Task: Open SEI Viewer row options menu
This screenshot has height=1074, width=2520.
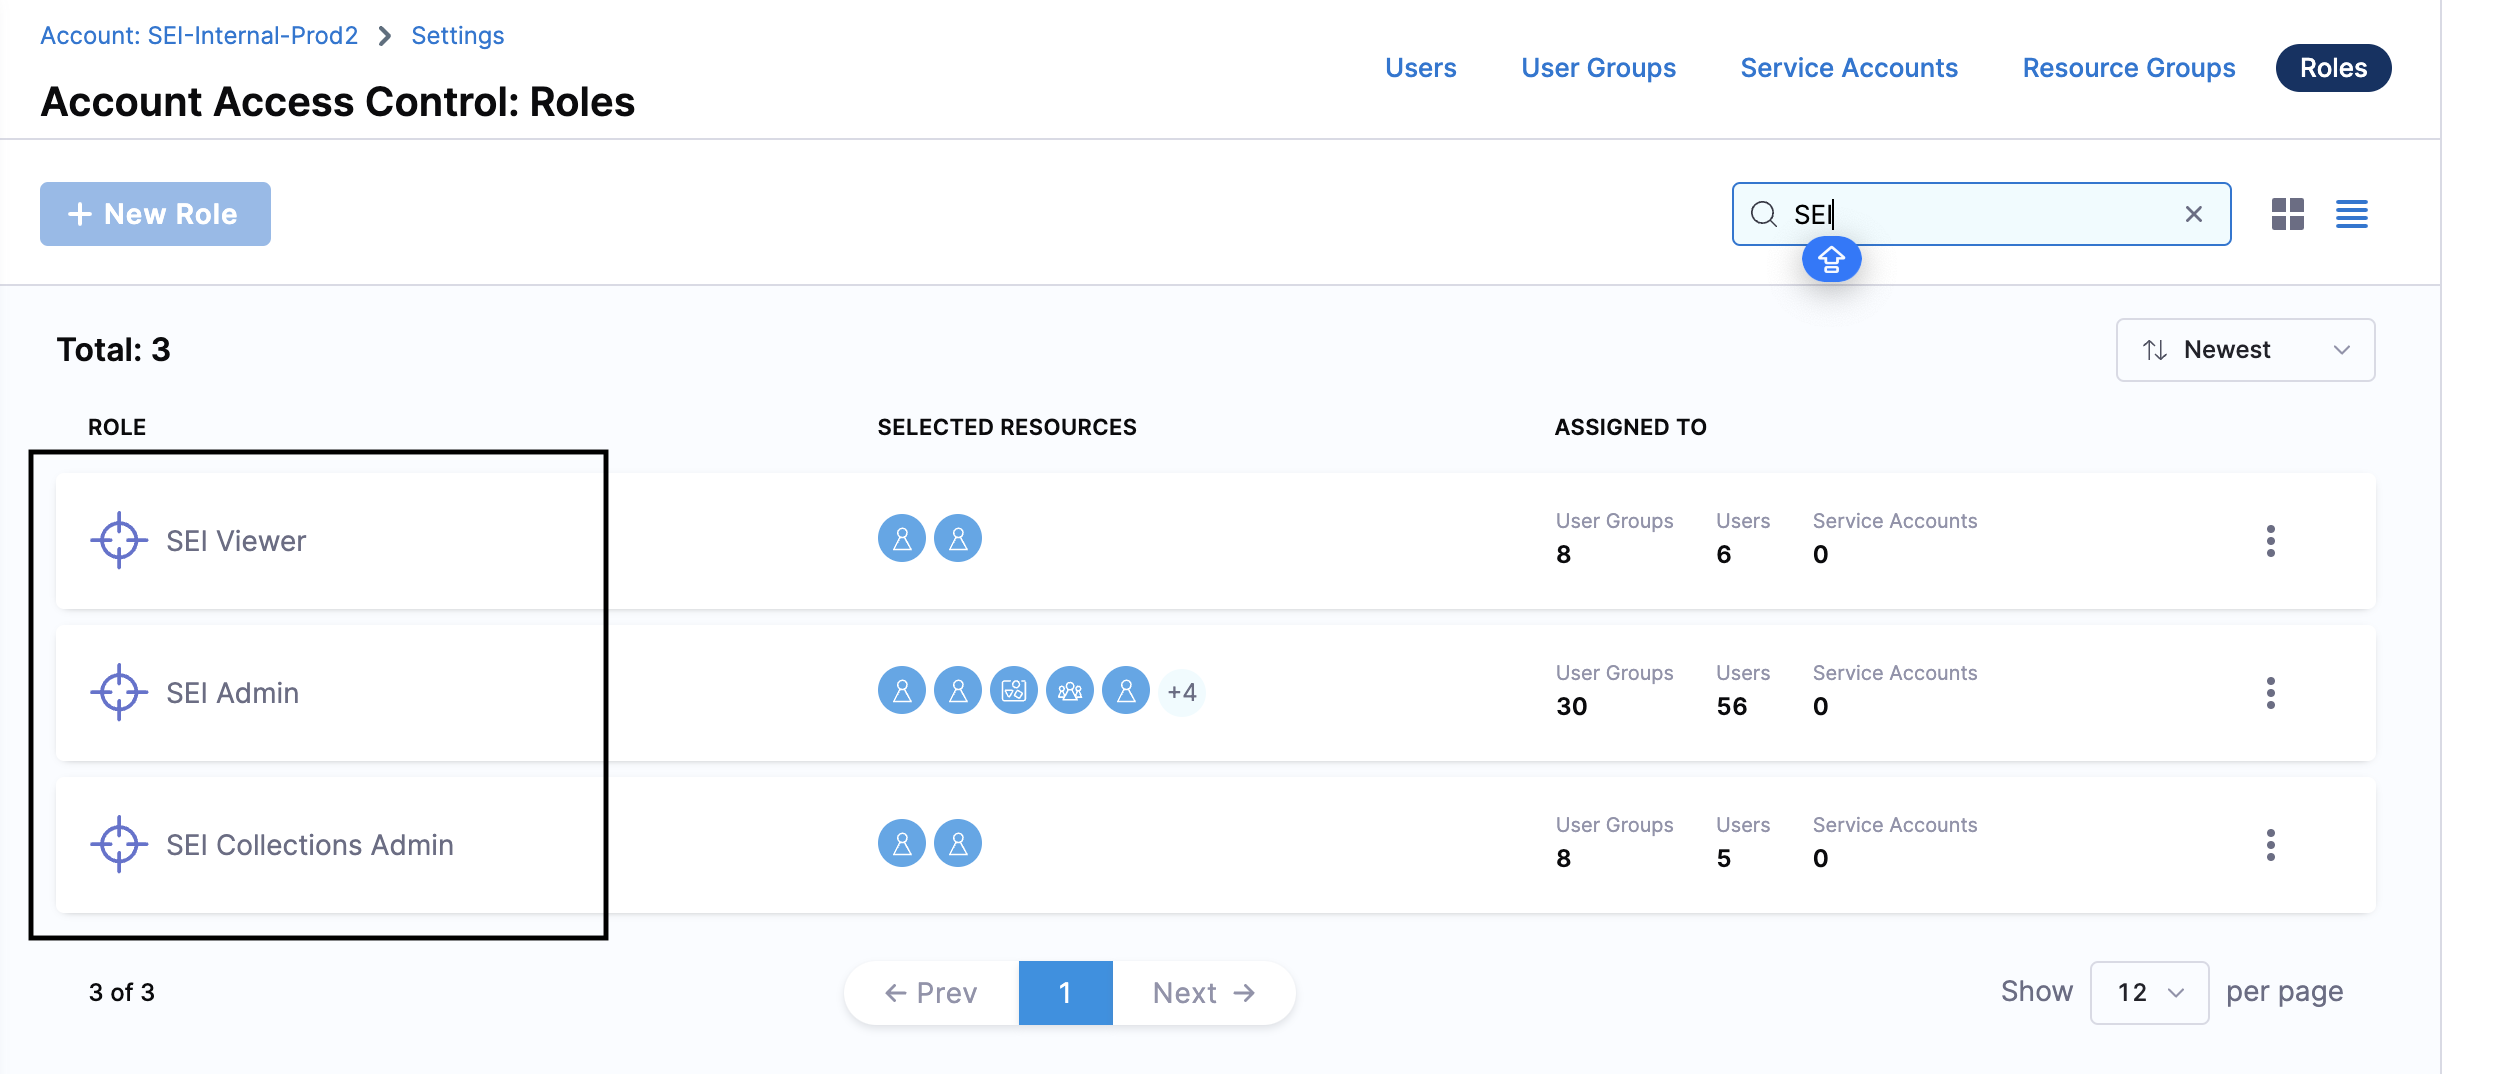Action: pos(2270,541)
